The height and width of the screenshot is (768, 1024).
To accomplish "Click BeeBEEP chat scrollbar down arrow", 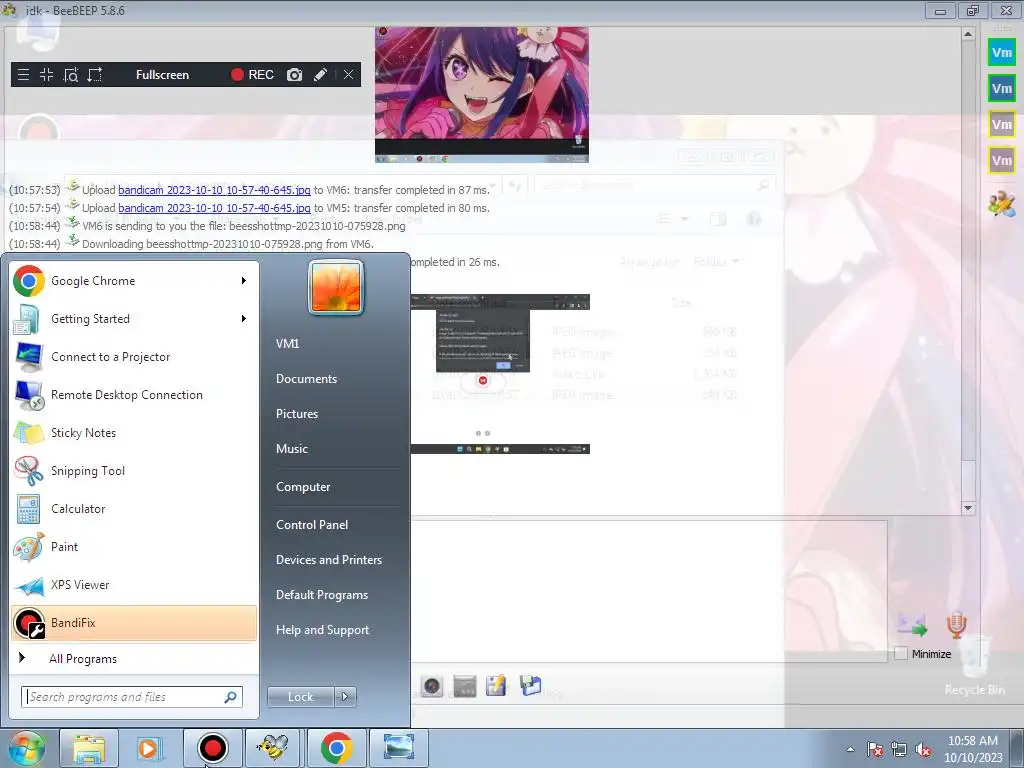I will click(968, 508).
